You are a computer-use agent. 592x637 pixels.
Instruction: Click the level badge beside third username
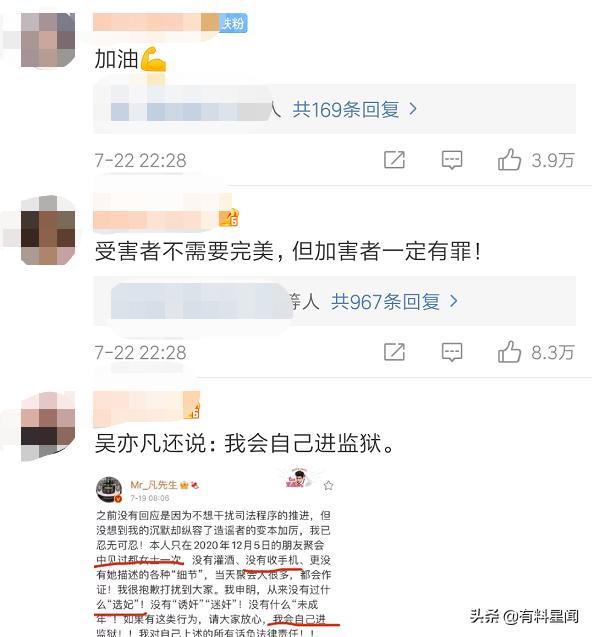192,411
